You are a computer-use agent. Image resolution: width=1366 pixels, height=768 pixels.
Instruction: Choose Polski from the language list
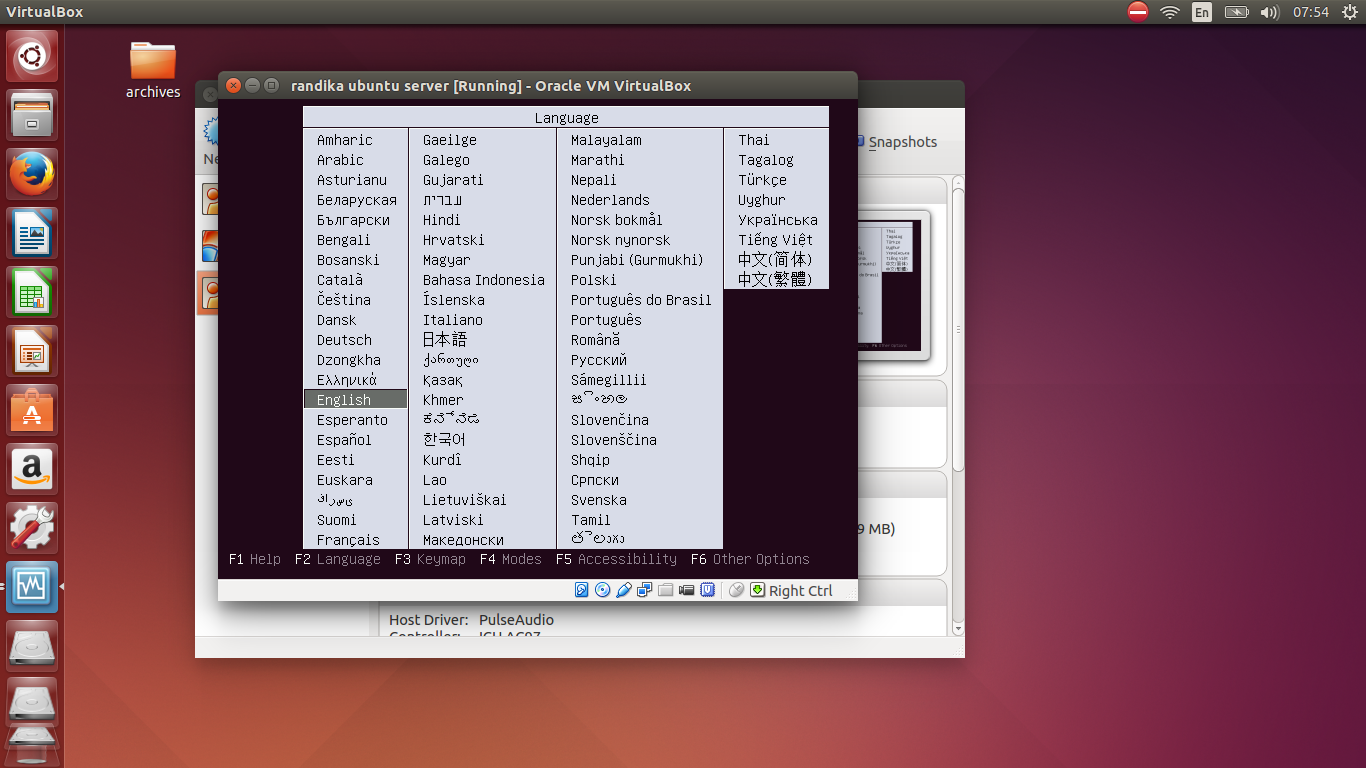(x=594, y=280)
